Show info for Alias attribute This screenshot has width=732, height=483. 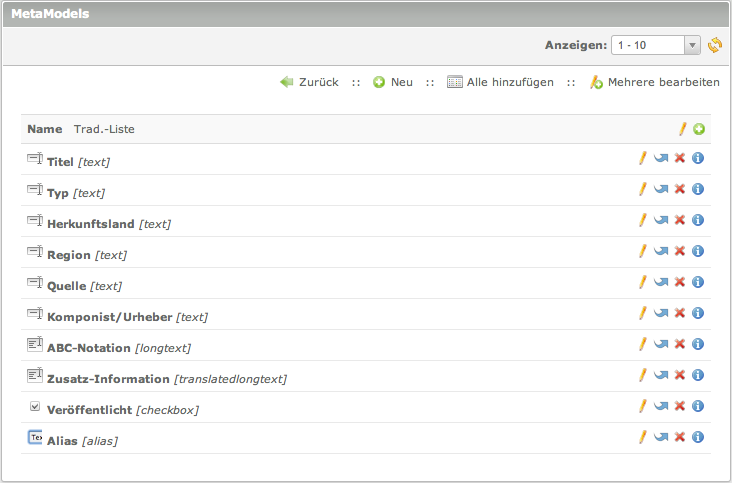pyautogui.click(x=698, y=437)
